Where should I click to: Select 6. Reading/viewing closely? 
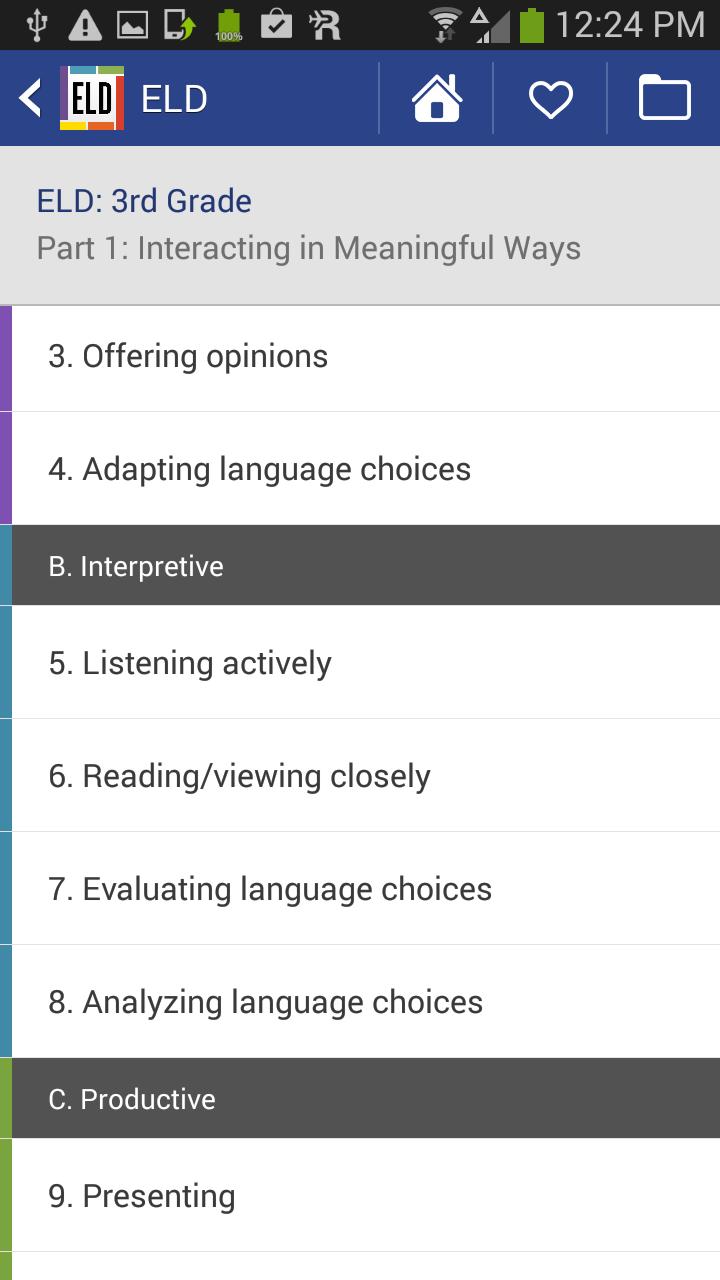[360, 776]
